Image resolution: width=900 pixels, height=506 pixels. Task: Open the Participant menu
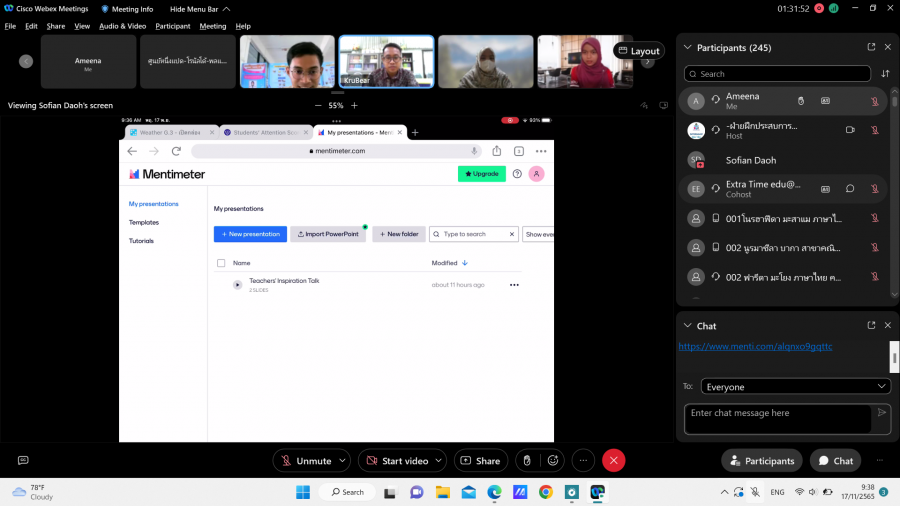(x=173, y=26)
